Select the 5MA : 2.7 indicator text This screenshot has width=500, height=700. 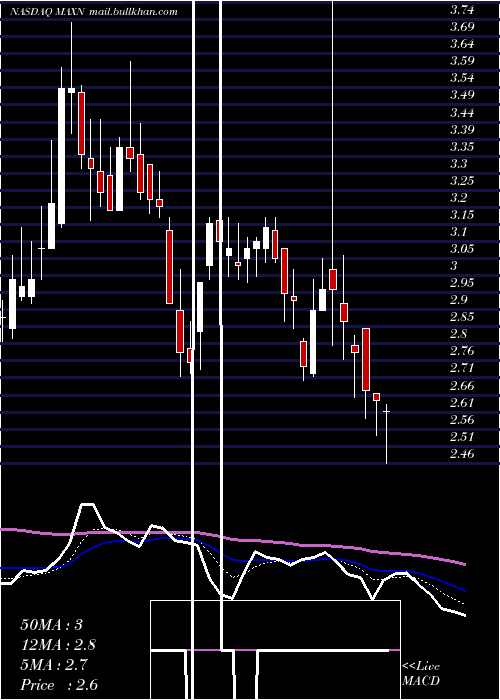55,665
